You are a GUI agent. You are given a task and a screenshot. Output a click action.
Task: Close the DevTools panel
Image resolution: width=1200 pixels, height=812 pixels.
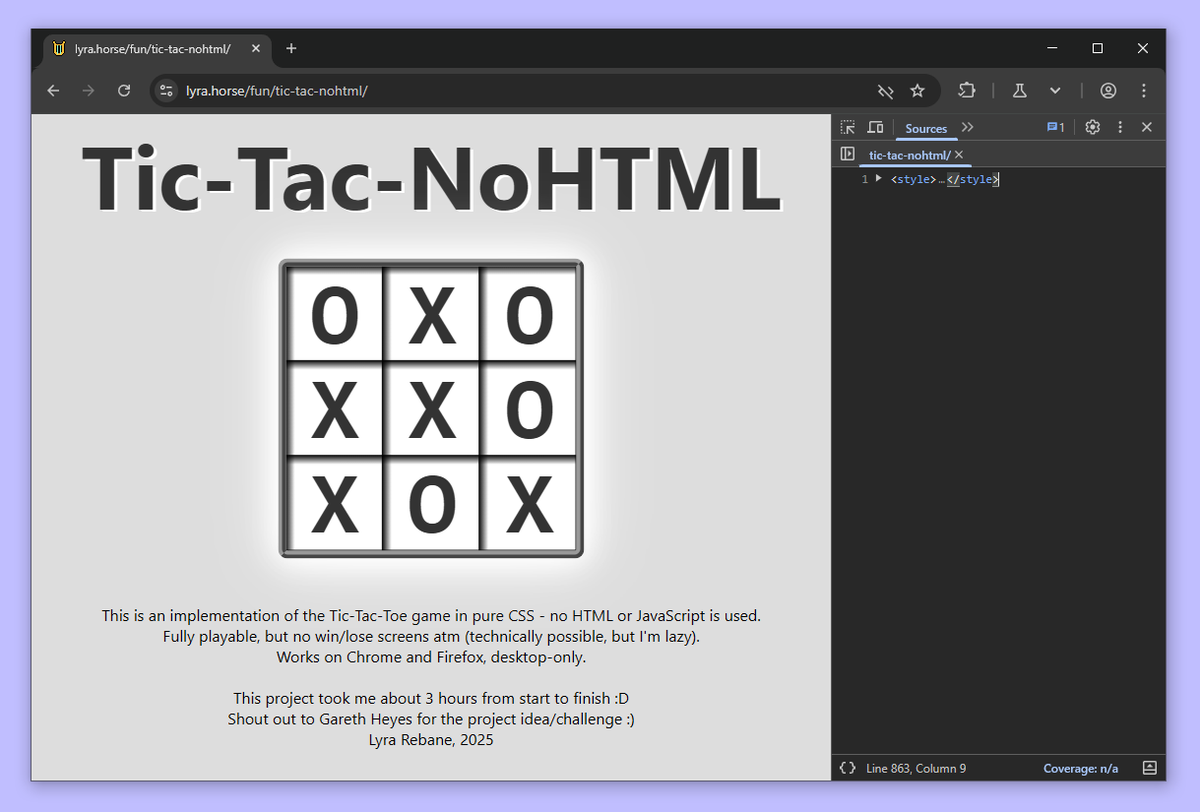pos(1147,127)
